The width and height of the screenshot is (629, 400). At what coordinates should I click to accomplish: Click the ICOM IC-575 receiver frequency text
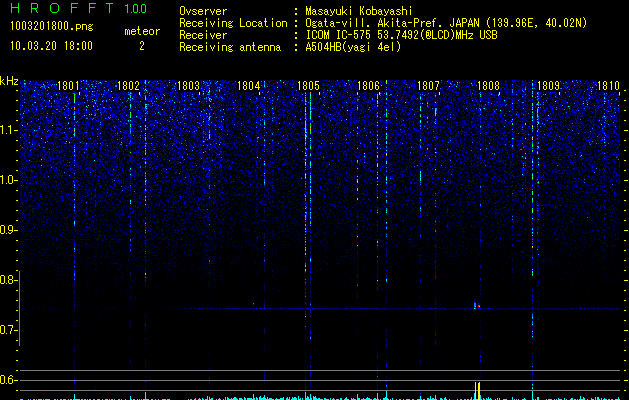click(401, 35)
